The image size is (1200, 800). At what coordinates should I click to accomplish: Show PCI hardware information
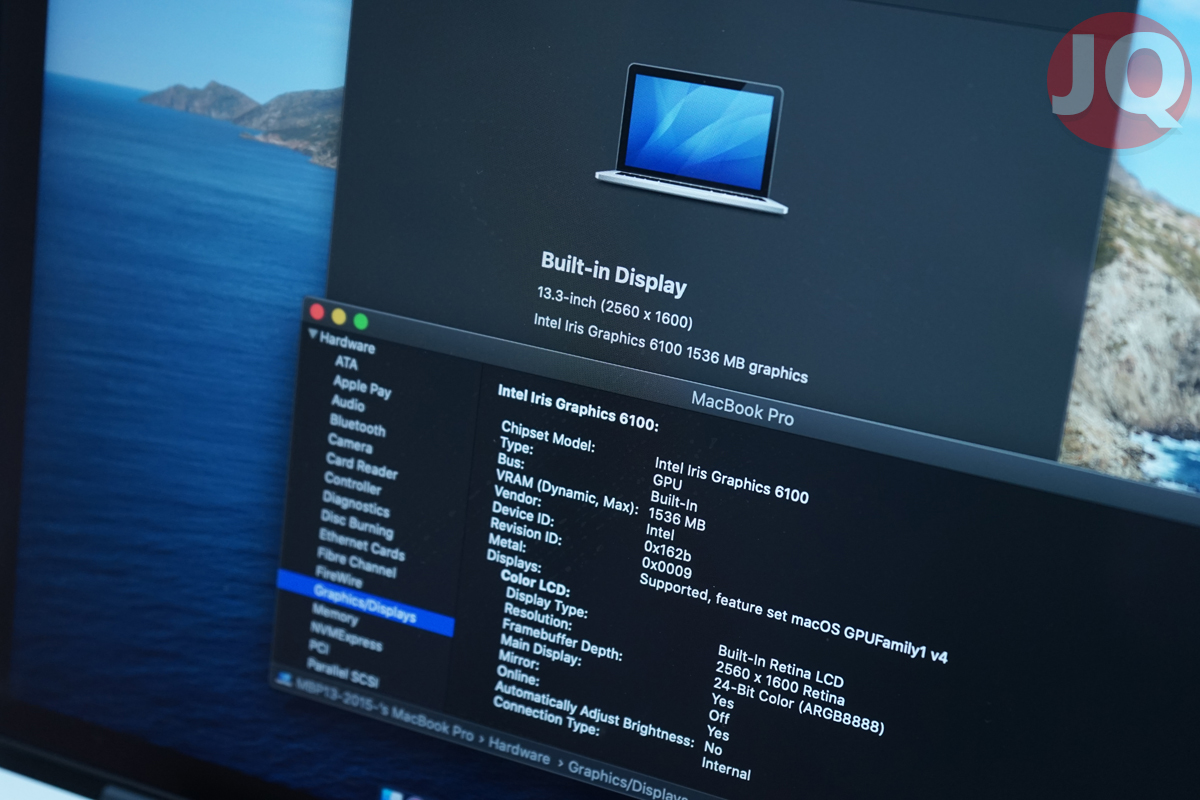pyautogui.click(x=318, y=647)
